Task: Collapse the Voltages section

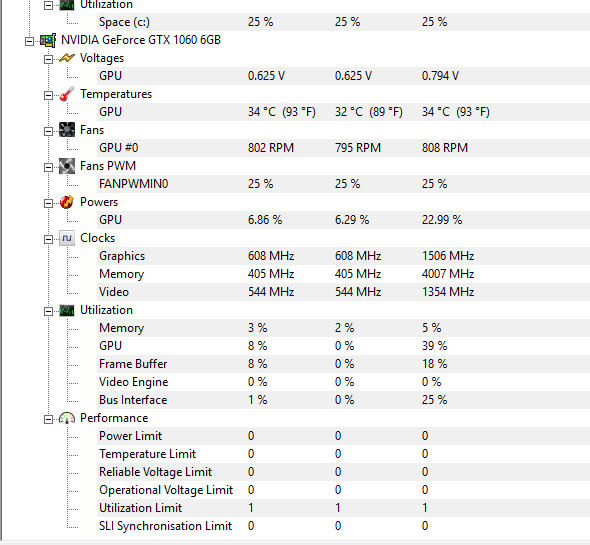Action: (x=48, y=59)
